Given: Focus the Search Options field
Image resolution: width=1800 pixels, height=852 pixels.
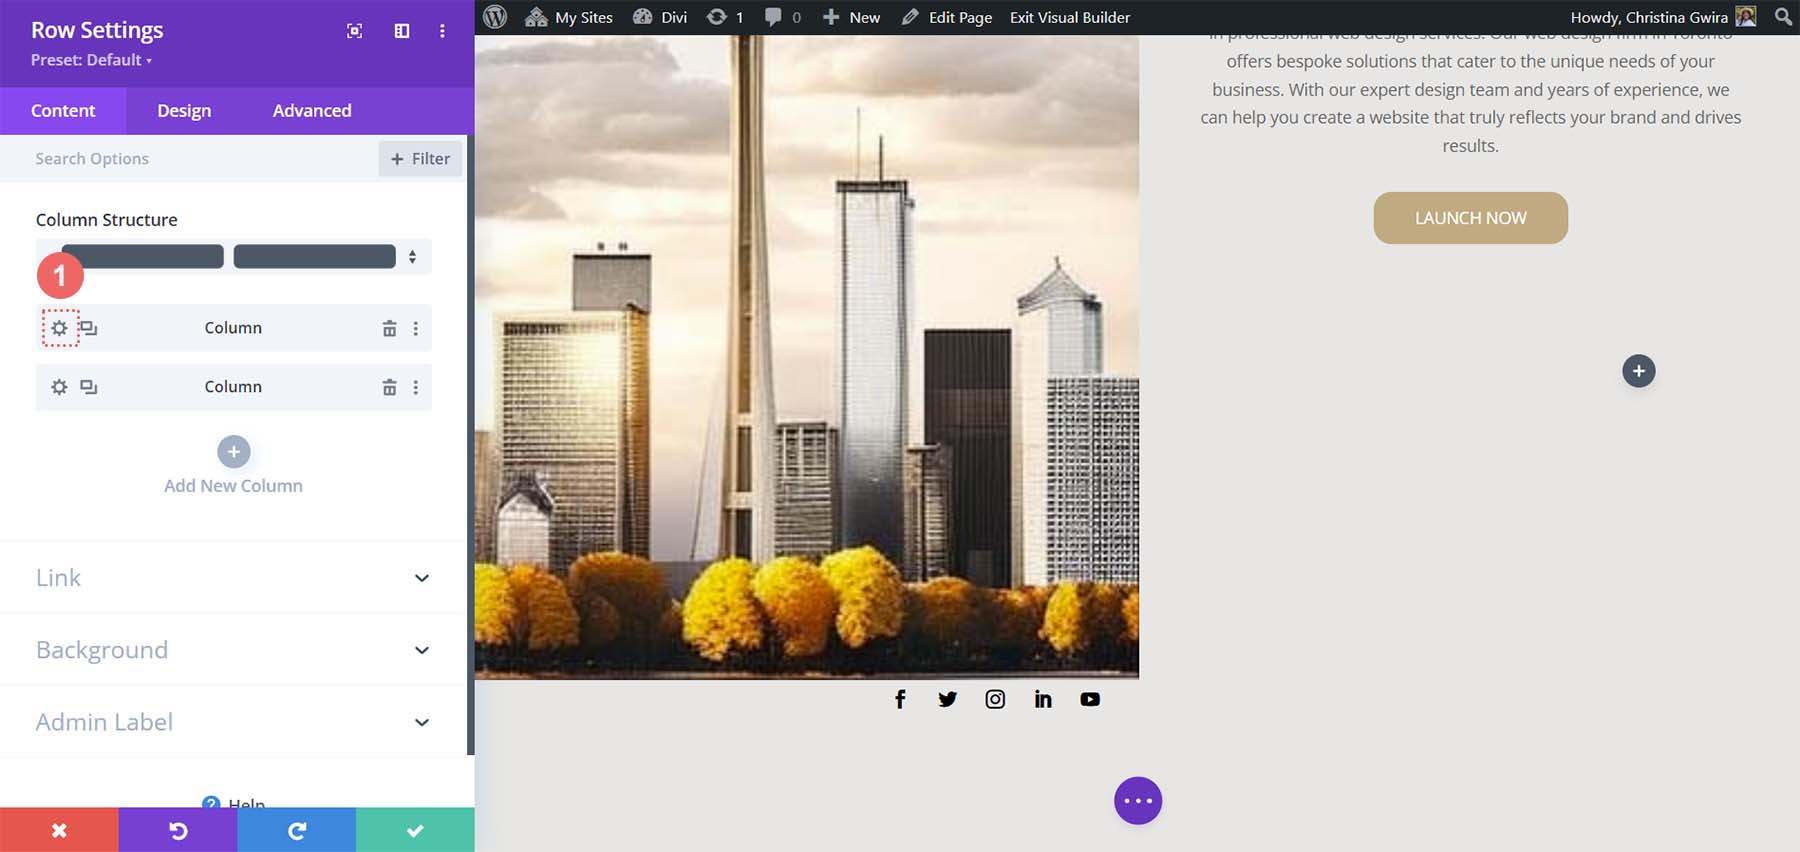Looking at the screenshot, I should [200, 159].
